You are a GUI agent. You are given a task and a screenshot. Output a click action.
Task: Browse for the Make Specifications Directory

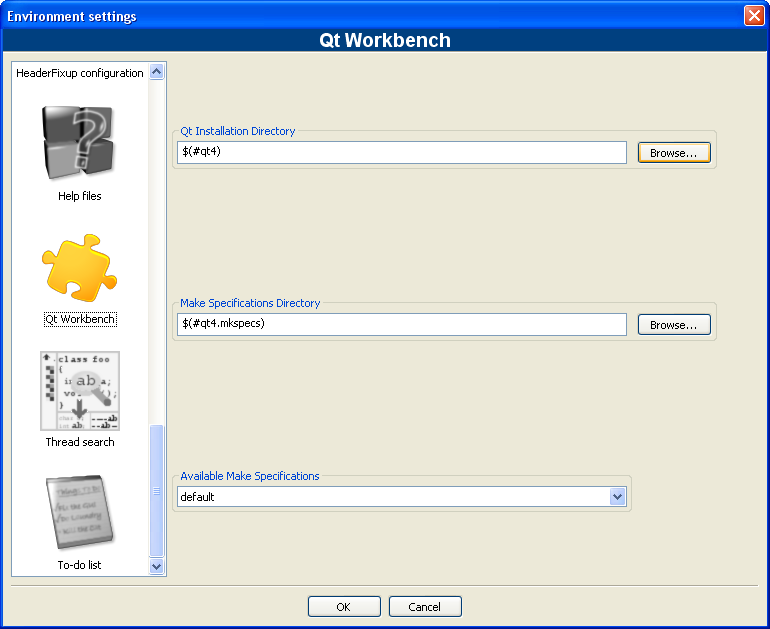[674, 325]
